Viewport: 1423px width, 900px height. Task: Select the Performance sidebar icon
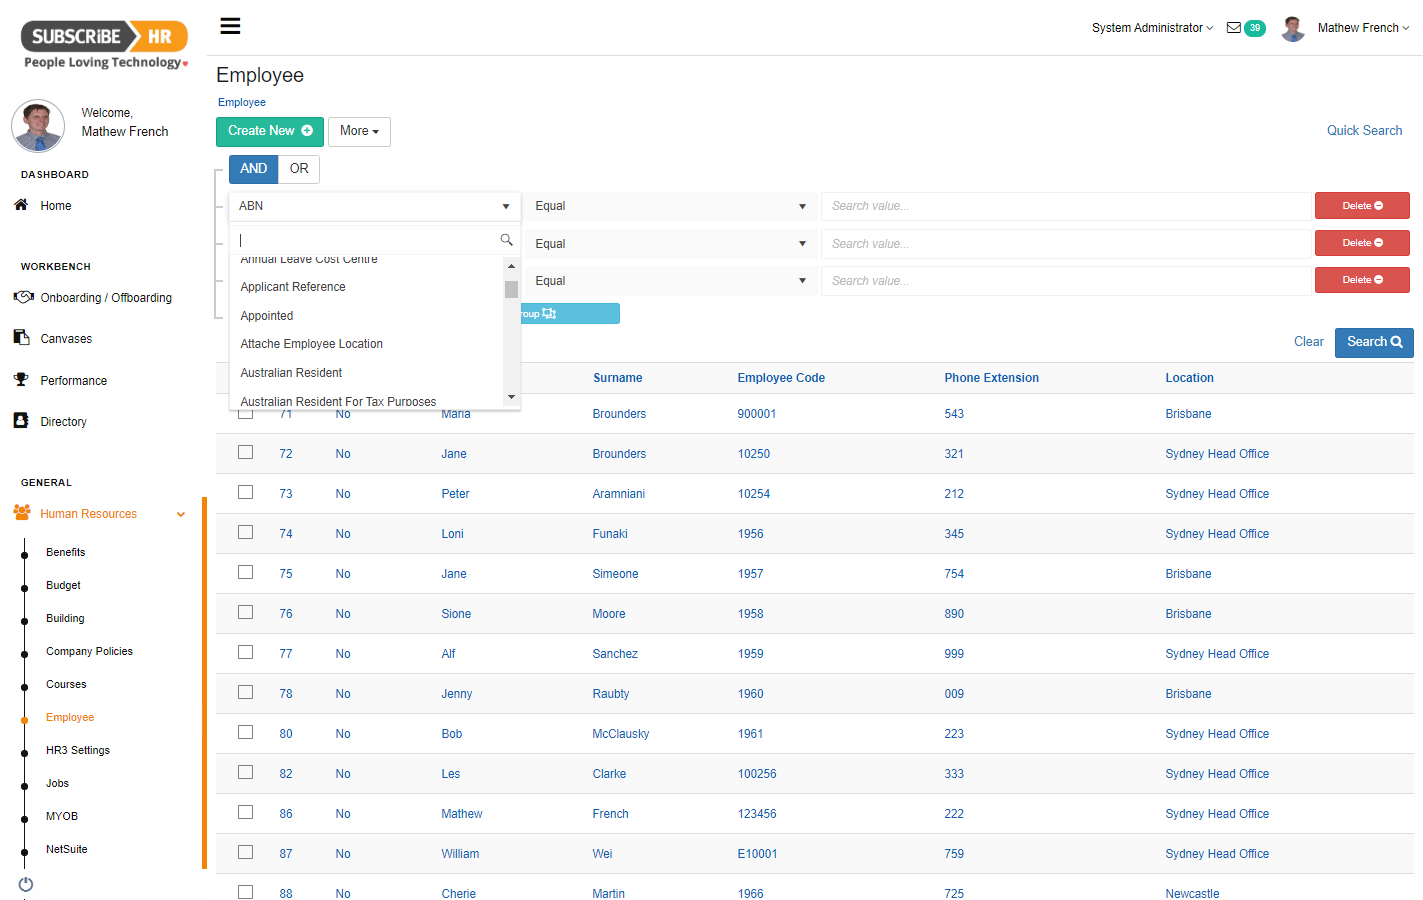point(23,380)
